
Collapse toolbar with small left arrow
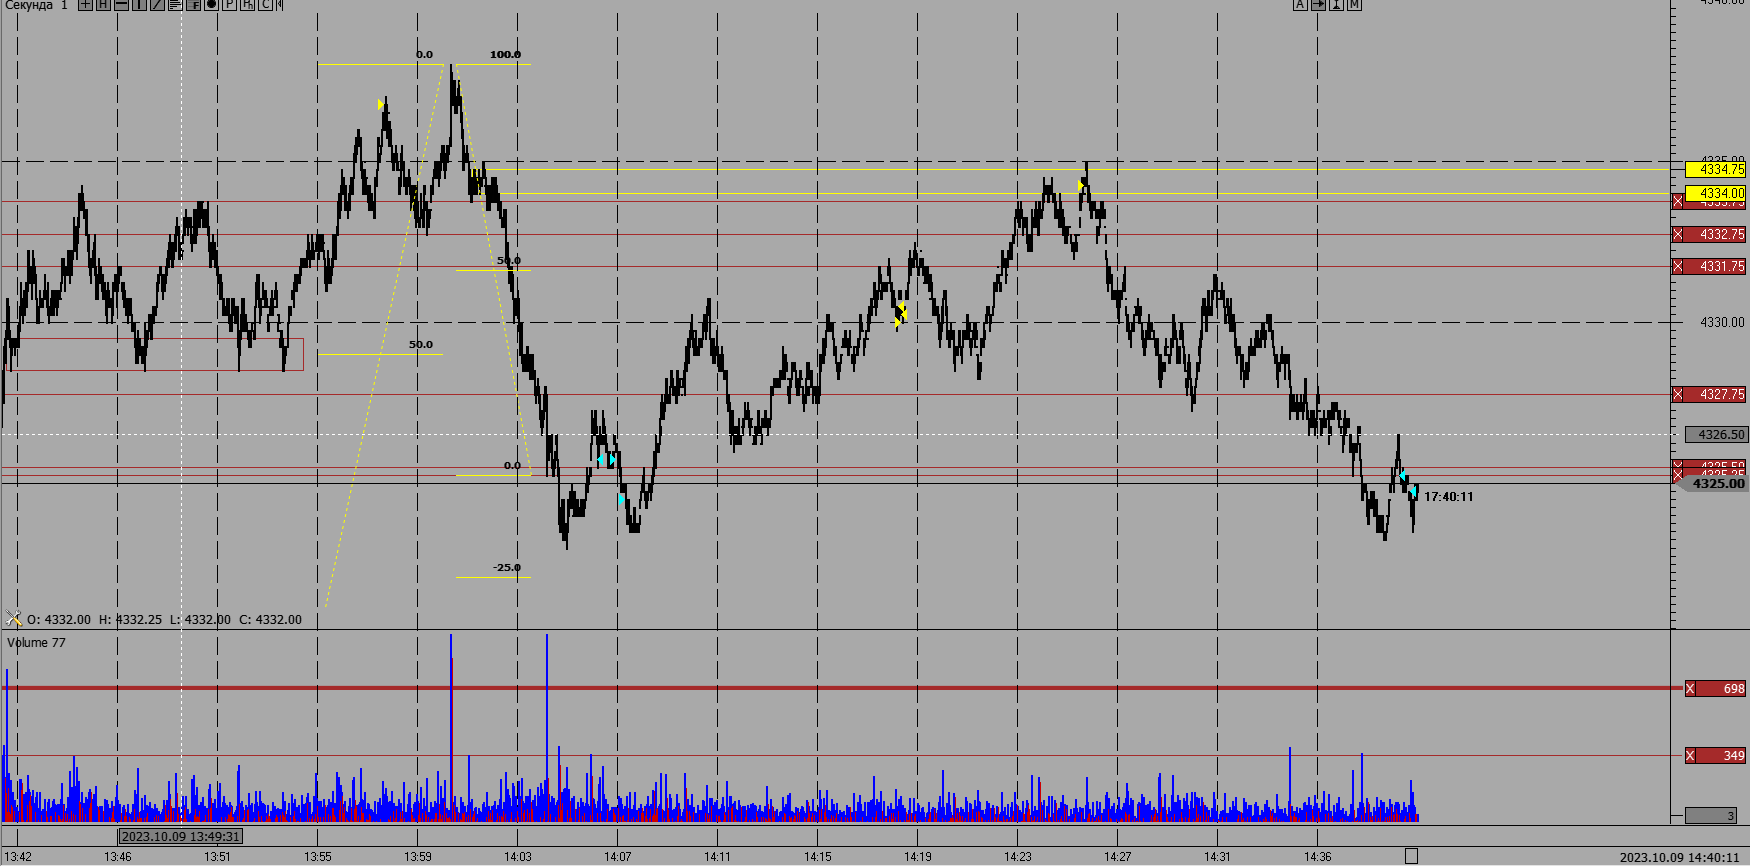click(x=279, y=5)
